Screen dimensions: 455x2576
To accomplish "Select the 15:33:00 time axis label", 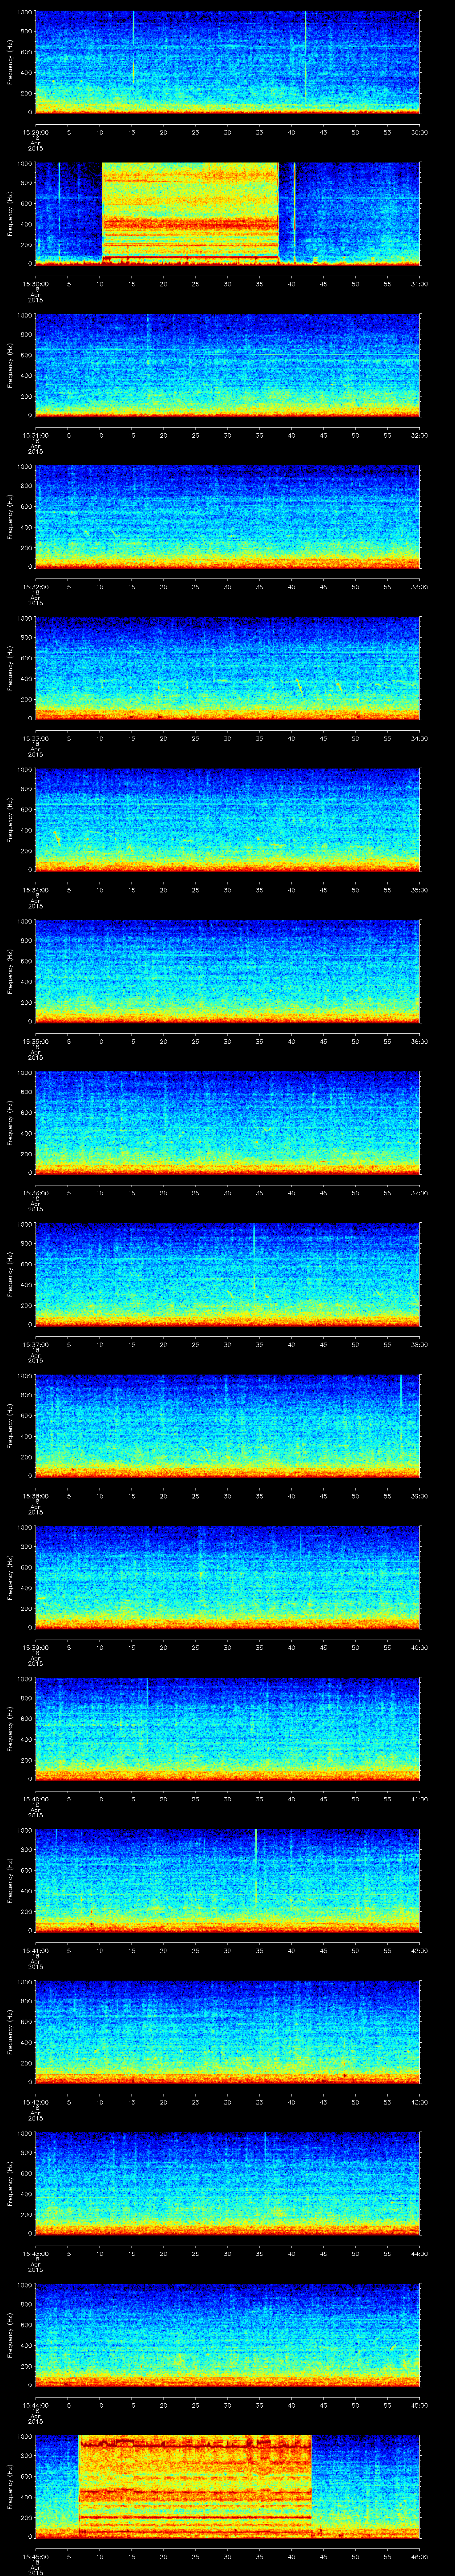I will (x=35, y=738).
